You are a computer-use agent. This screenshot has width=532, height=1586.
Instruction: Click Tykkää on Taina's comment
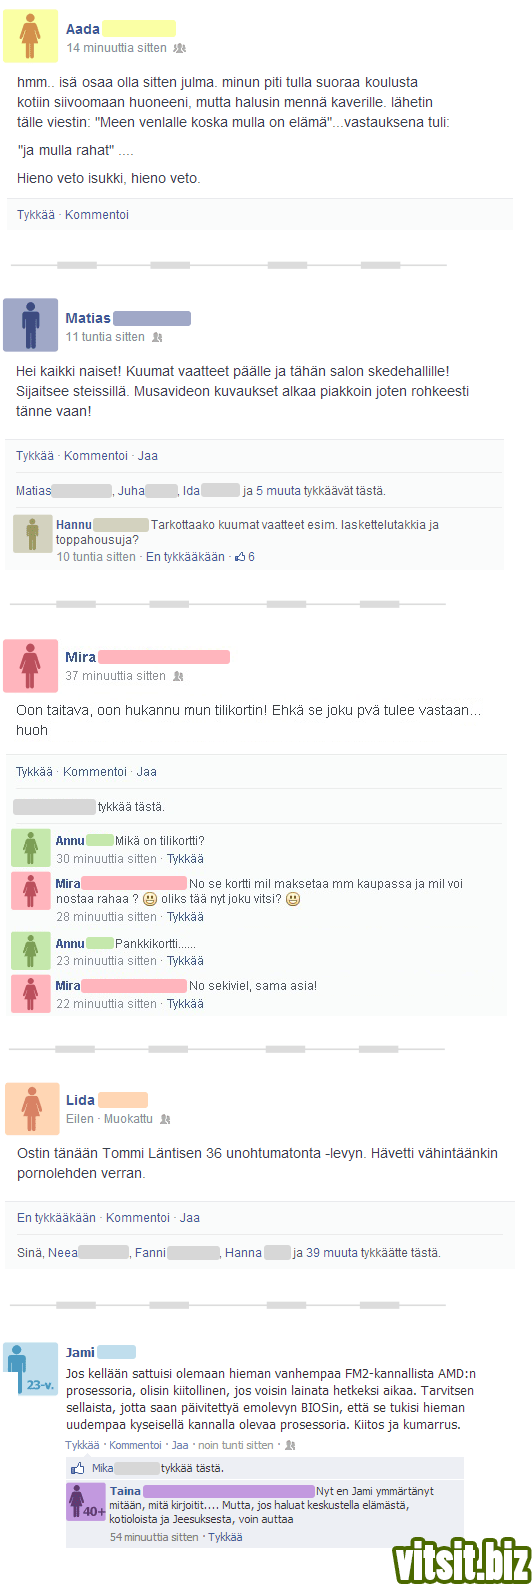(x=225, y=1537)
